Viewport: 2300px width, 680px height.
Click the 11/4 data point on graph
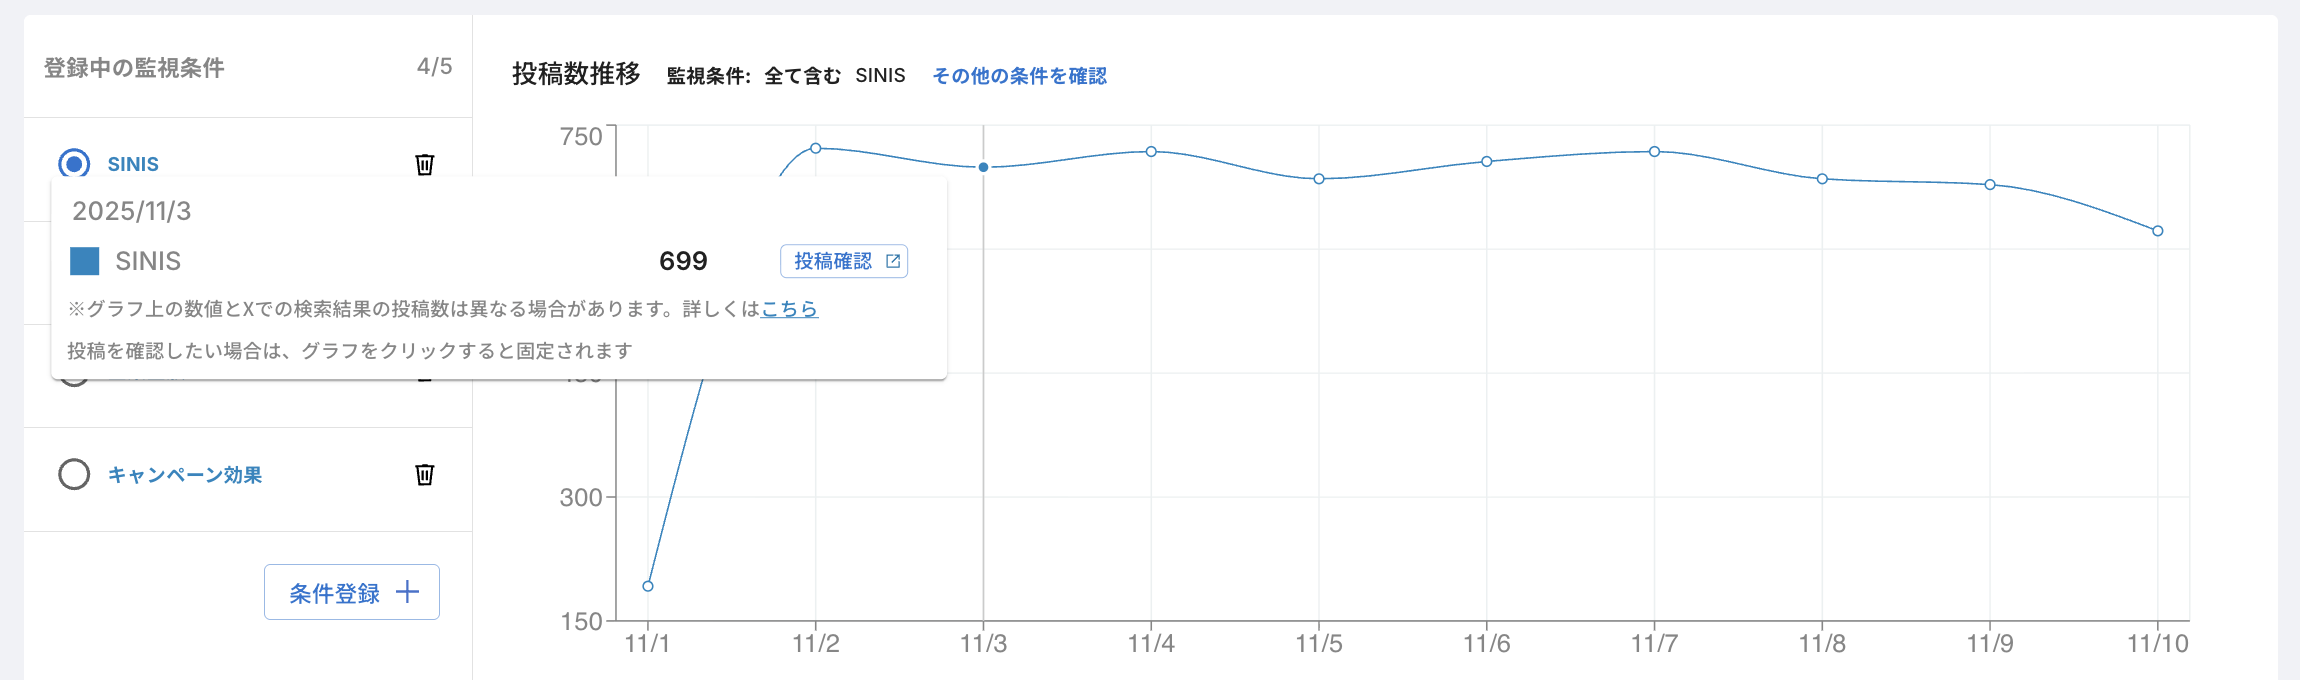pyautogui.click(x=1151, y=152)
